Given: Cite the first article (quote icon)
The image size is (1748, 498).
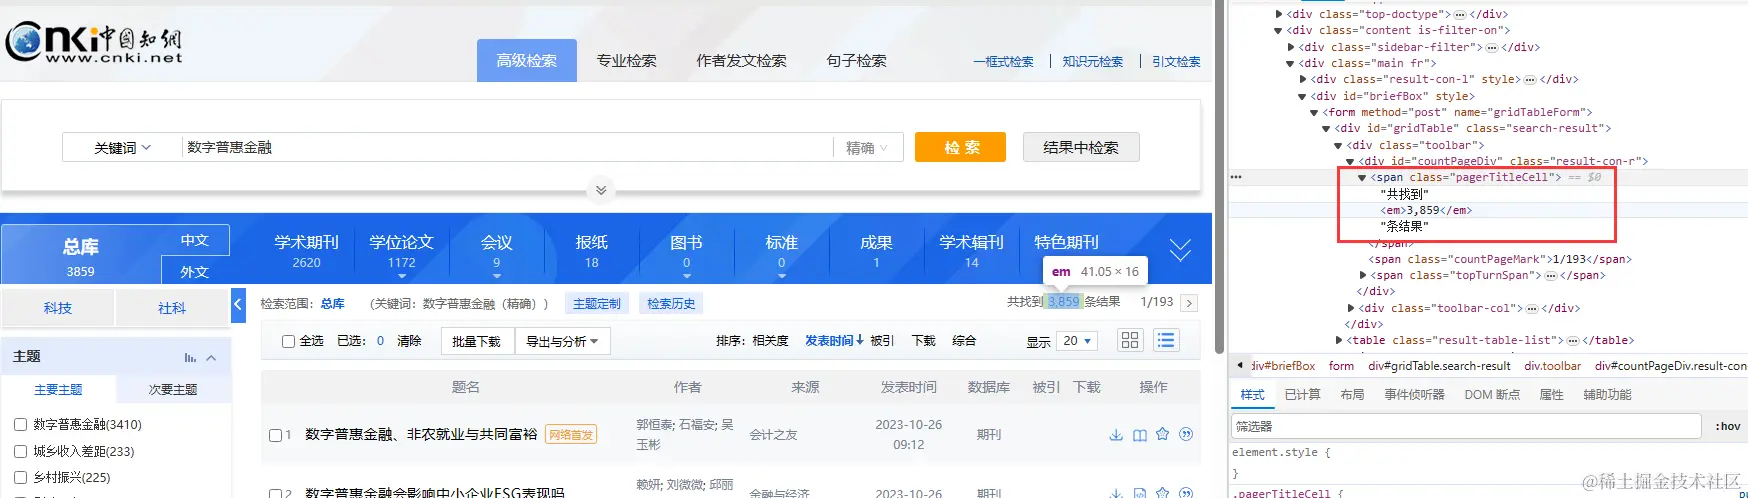Looking at the screenshot, I should 1186,434.
